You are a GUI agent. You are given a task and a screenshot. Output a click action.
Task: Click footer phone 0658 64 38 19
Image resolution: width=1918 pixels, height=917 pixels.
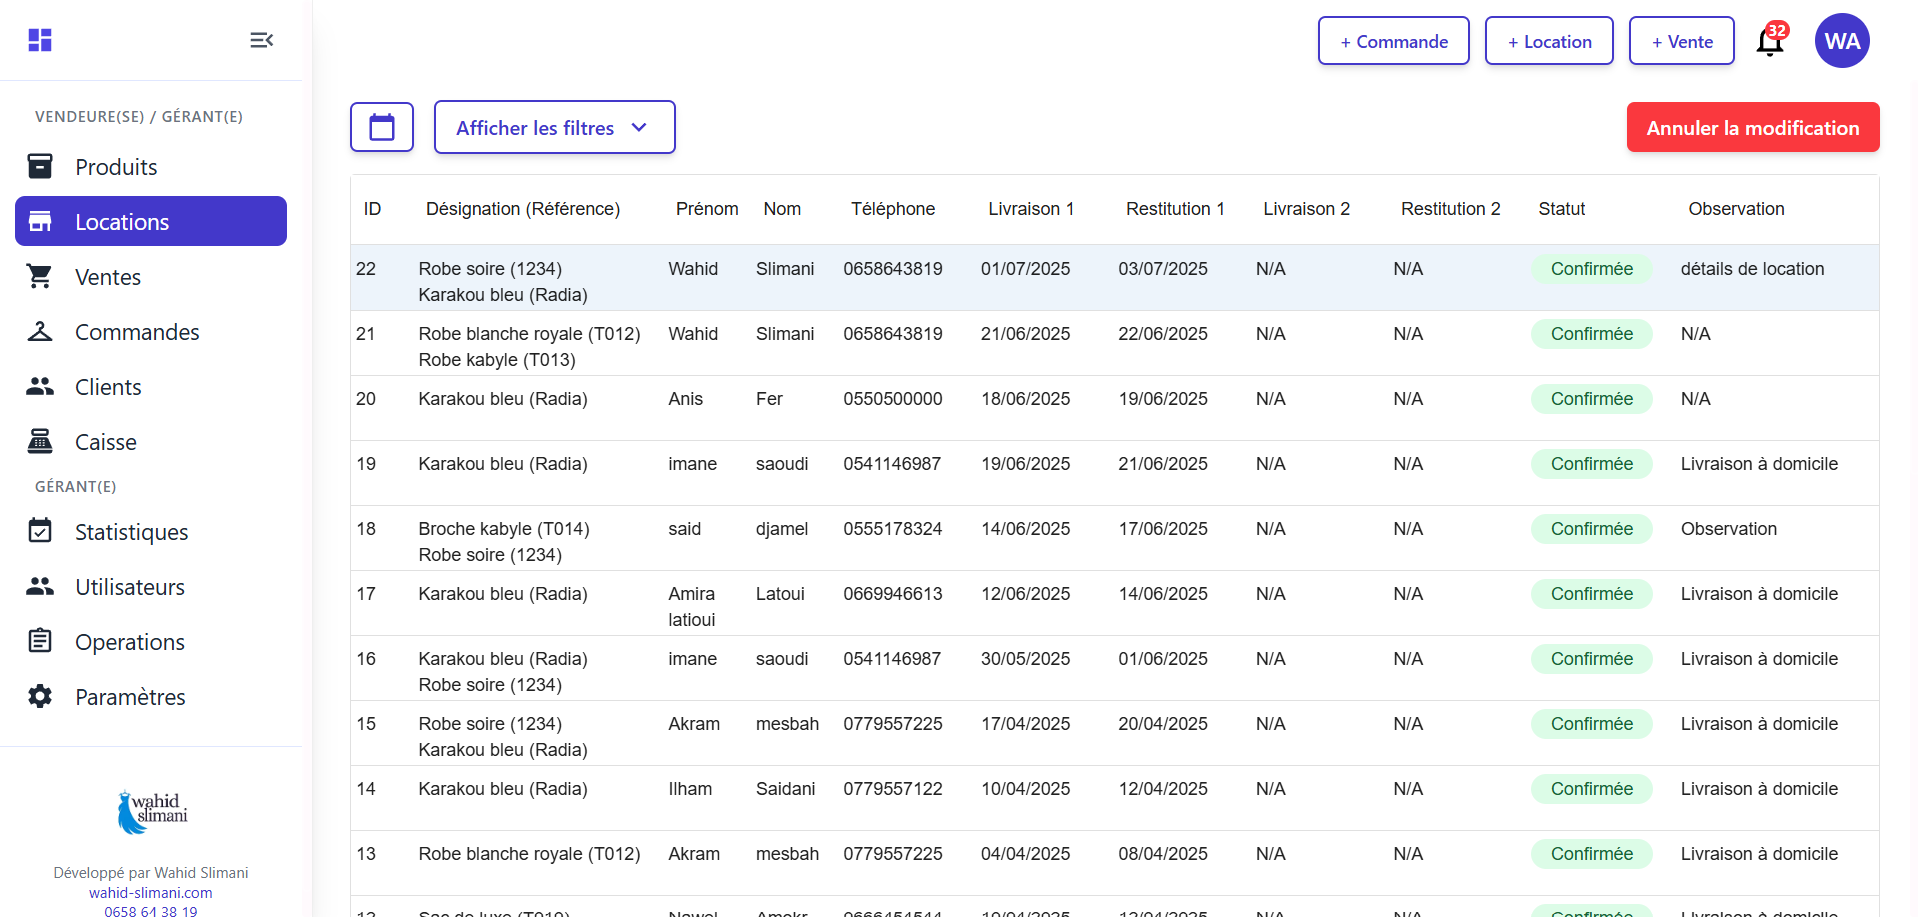pos(151,911)
